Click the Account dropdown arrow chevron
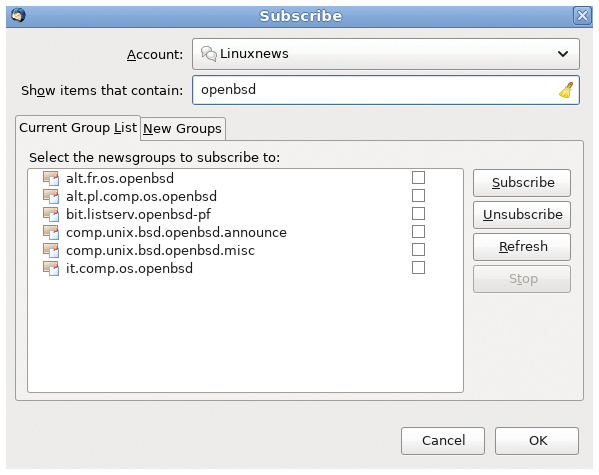 563,54
